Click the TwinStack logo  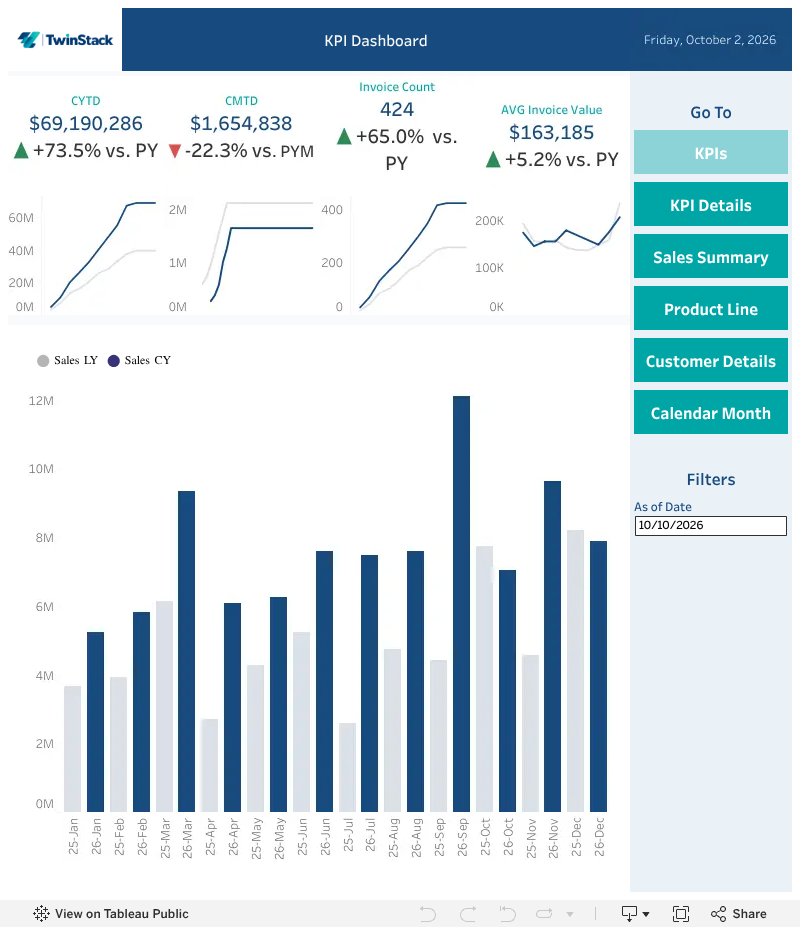coord(65,40)
